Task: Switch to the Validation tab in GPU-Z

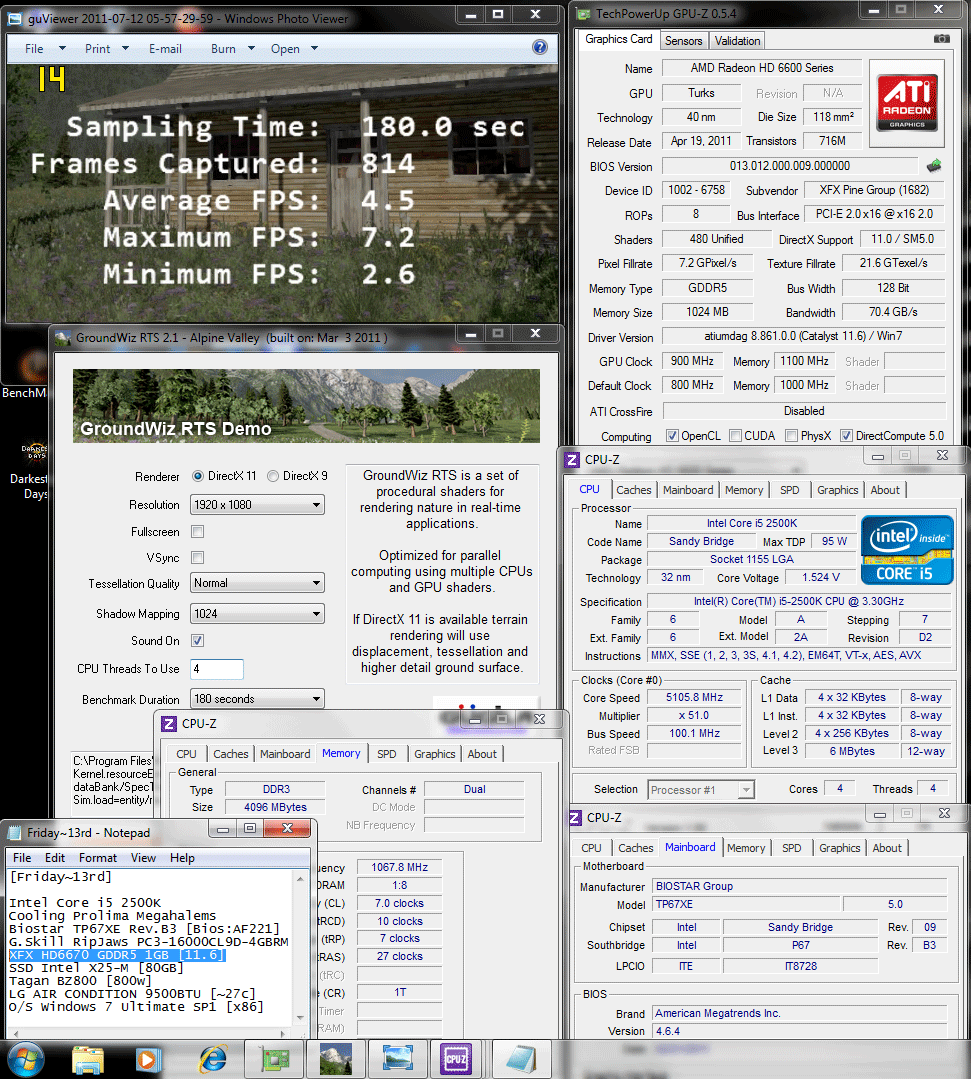Action: [x=737, y=41]
